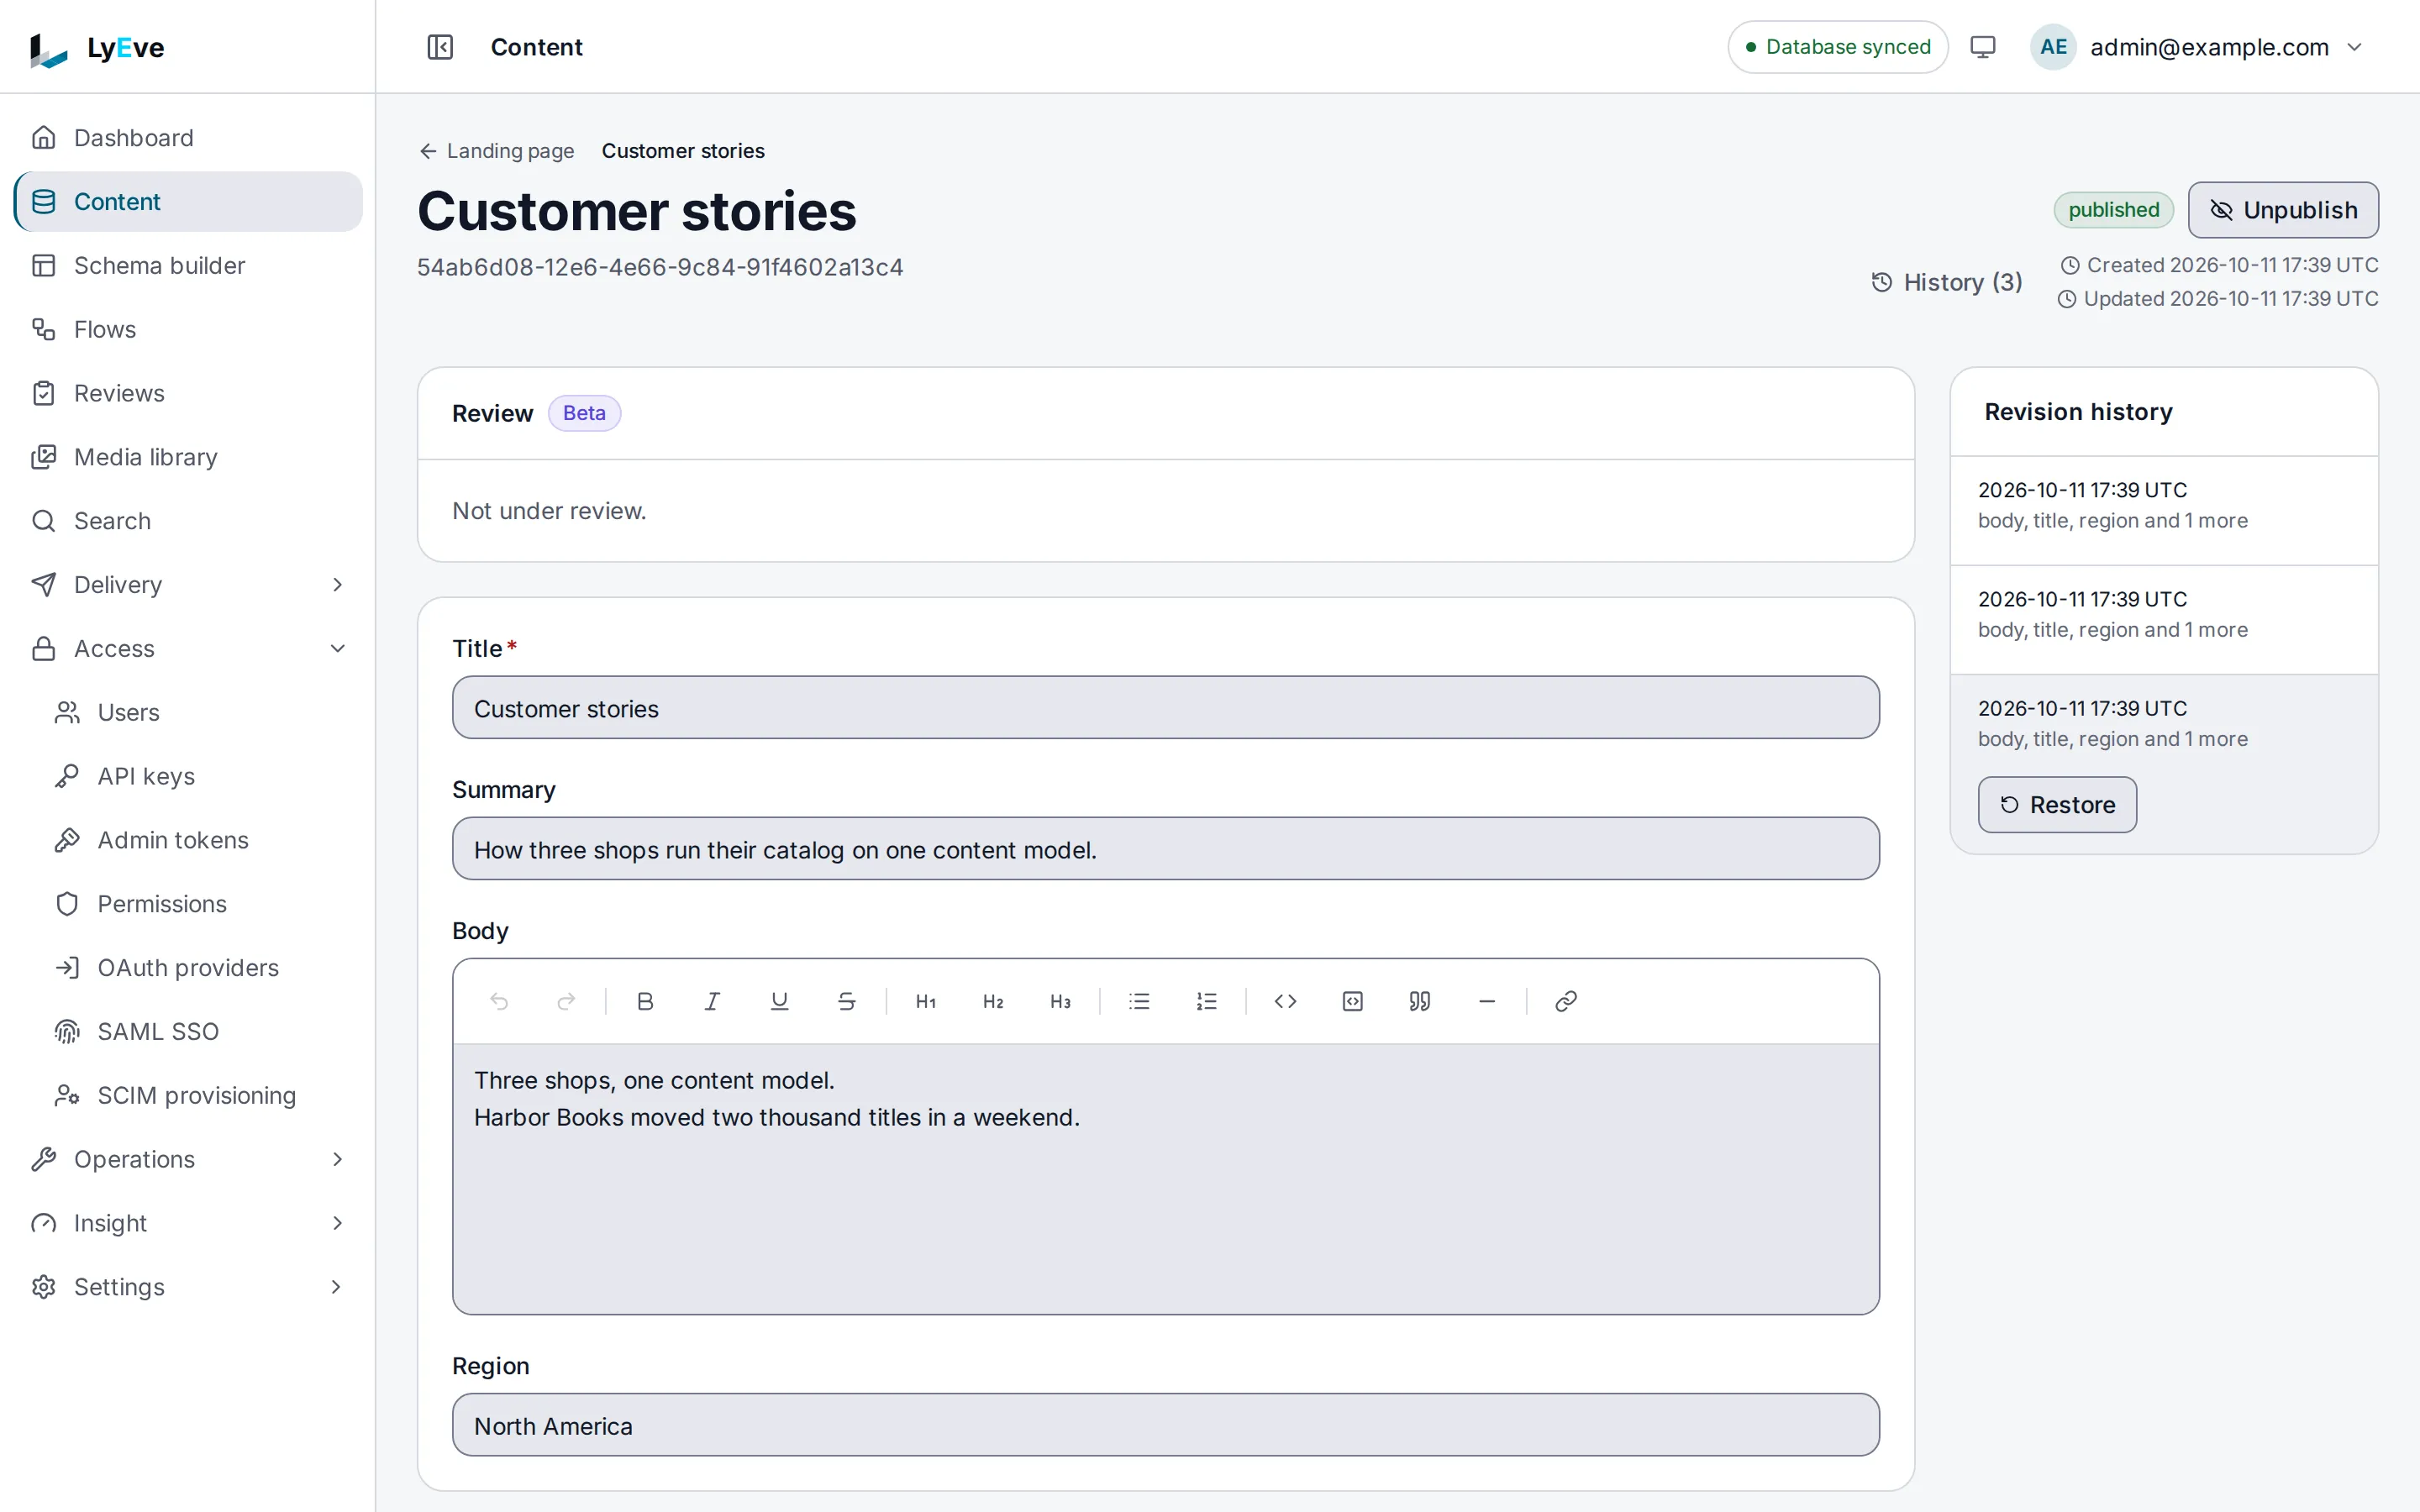Open the admin@example.com account menu
Screen dimensions: 2420x1512
click(x=2197, y=47)
